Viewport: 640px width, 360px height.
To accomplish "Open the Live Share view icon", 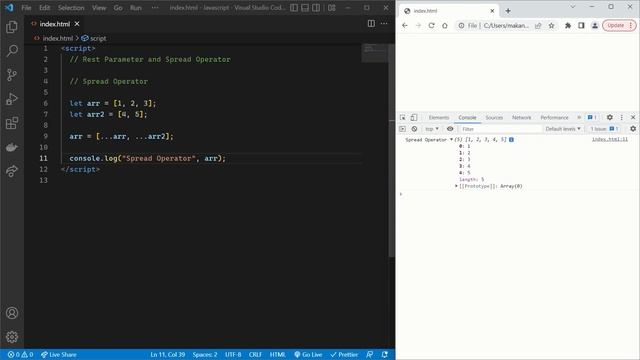I will [12, 171].
